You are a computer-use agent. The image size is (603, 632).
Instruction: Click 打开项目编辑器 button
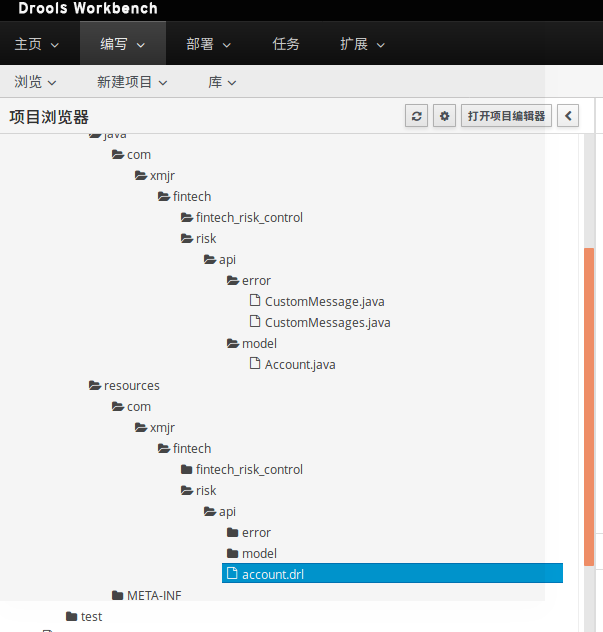[506, 116]
